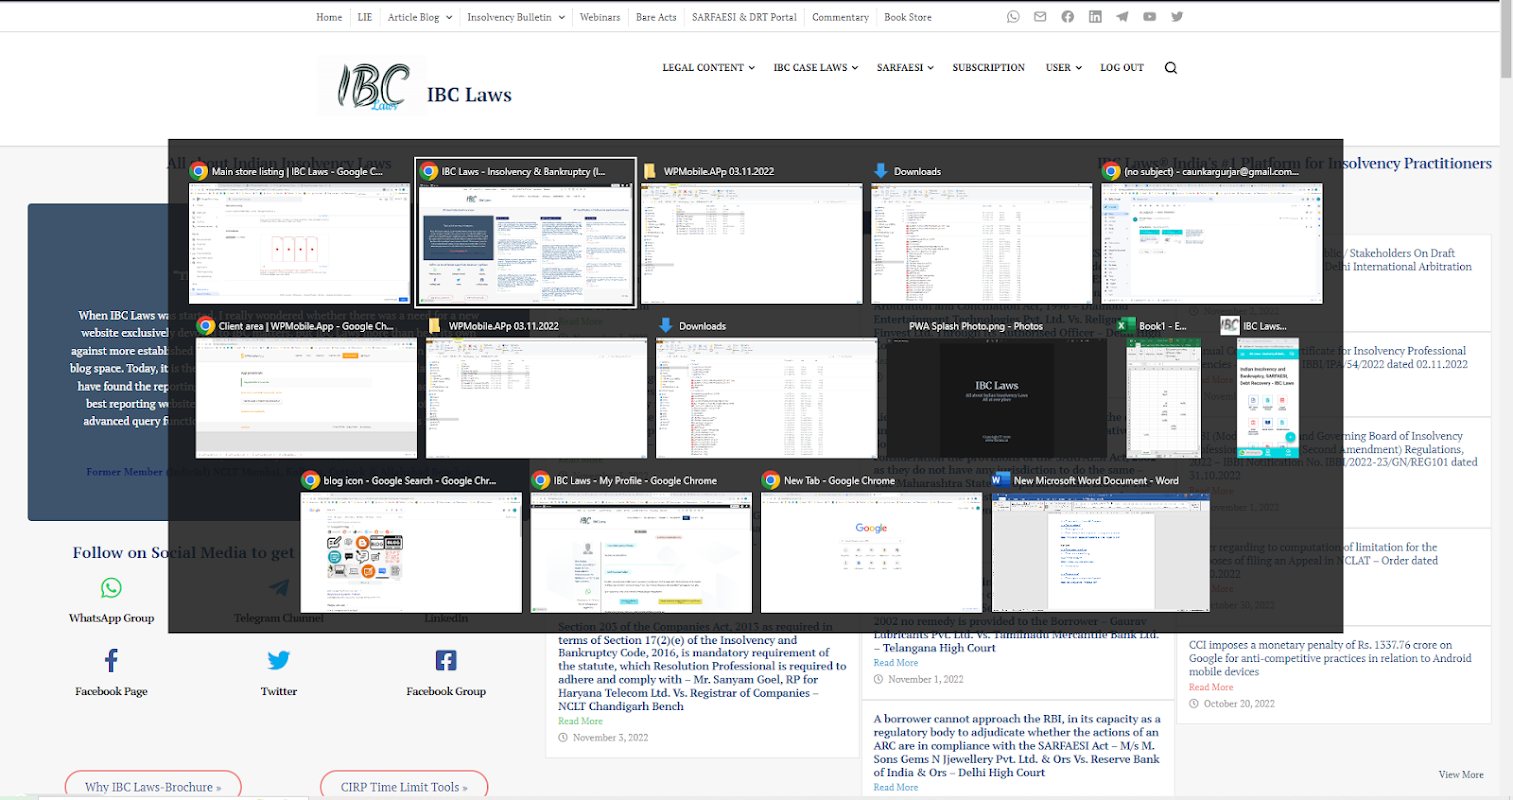Expand the IBC CASE LAWS dropdown
The height and width of the screenshot is (800, 1513).
pos(816,68)
